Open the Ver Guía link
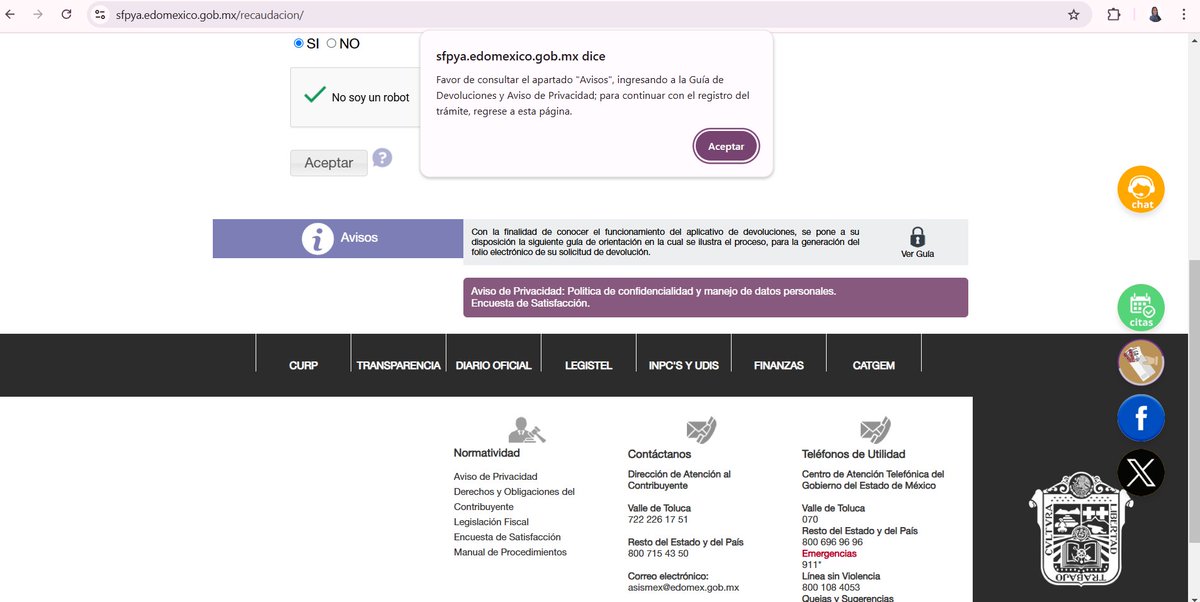 pos(917,254)
